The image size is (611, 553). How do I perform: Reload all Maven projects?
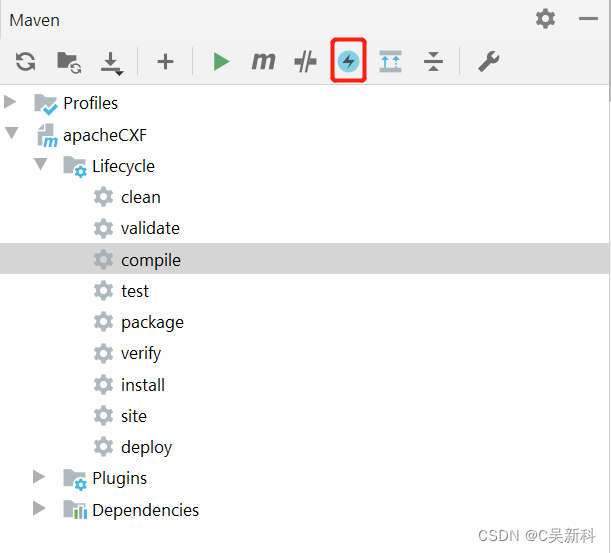click(x=26, y=62)
